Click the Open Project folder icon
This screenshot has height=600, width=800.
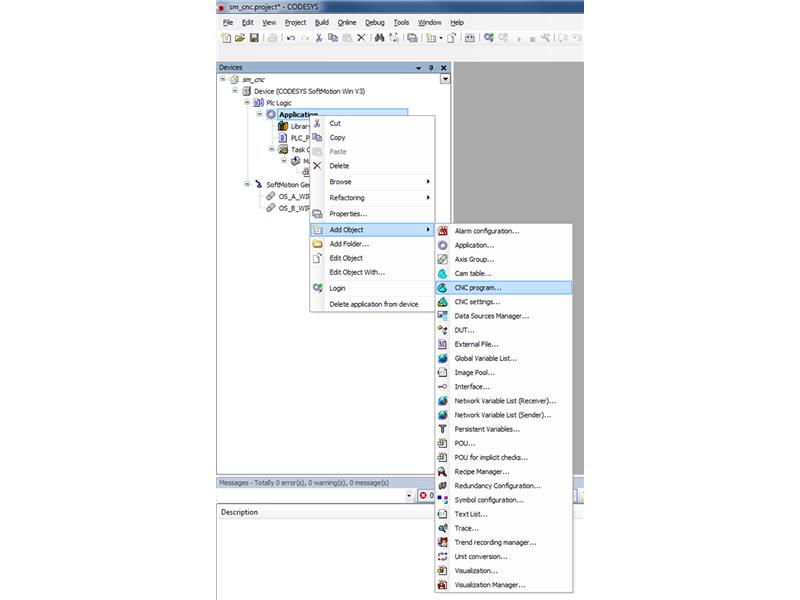pyautogui.click(x=240, y=38)
